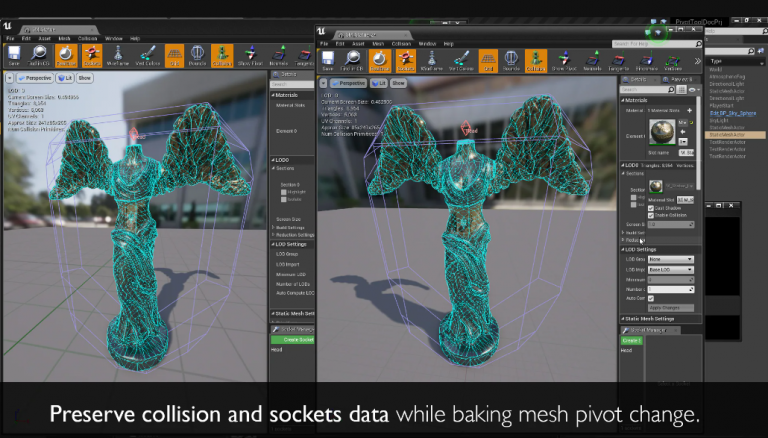Click Create Socket button in right window
The height and width of the screenshot is (438, 768).
pos(632,340)
